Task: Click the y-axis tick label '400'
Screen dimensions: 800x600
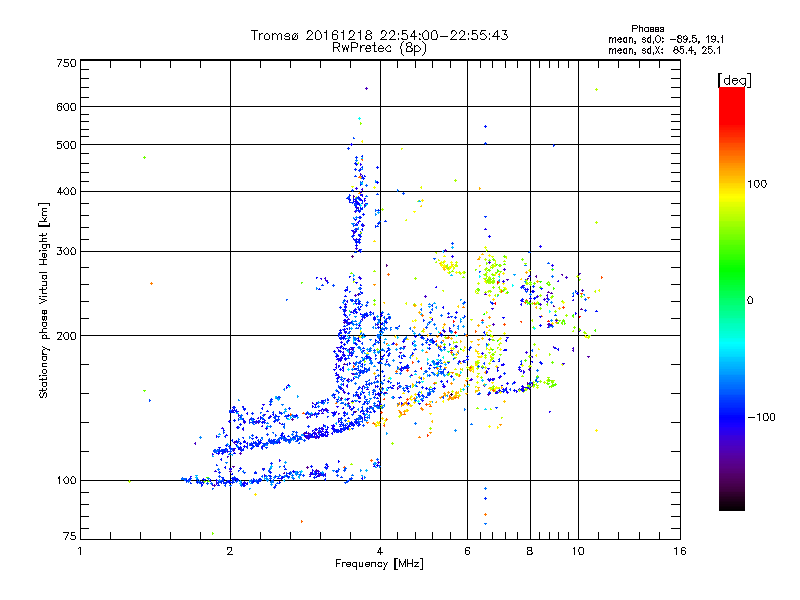Action: click(67, 191)
